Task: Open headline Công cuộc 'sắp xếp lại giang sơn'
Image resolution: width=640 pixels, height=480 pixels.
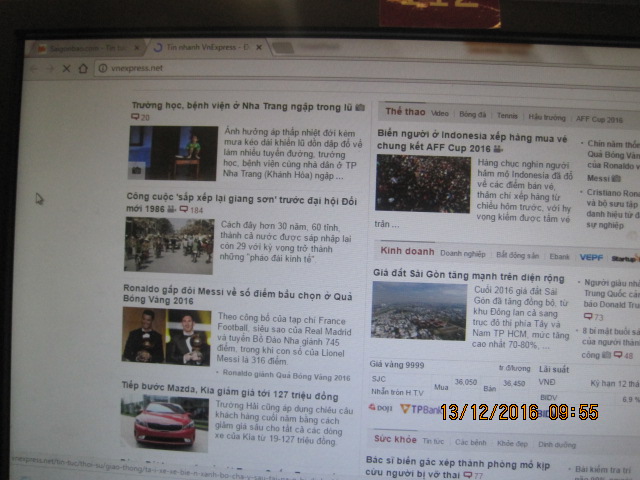Action: click(241, 204)
